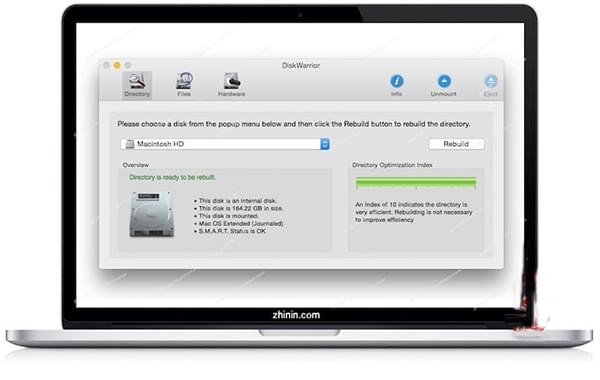Click the "An index of 10 indicates" description

point(414,212)
